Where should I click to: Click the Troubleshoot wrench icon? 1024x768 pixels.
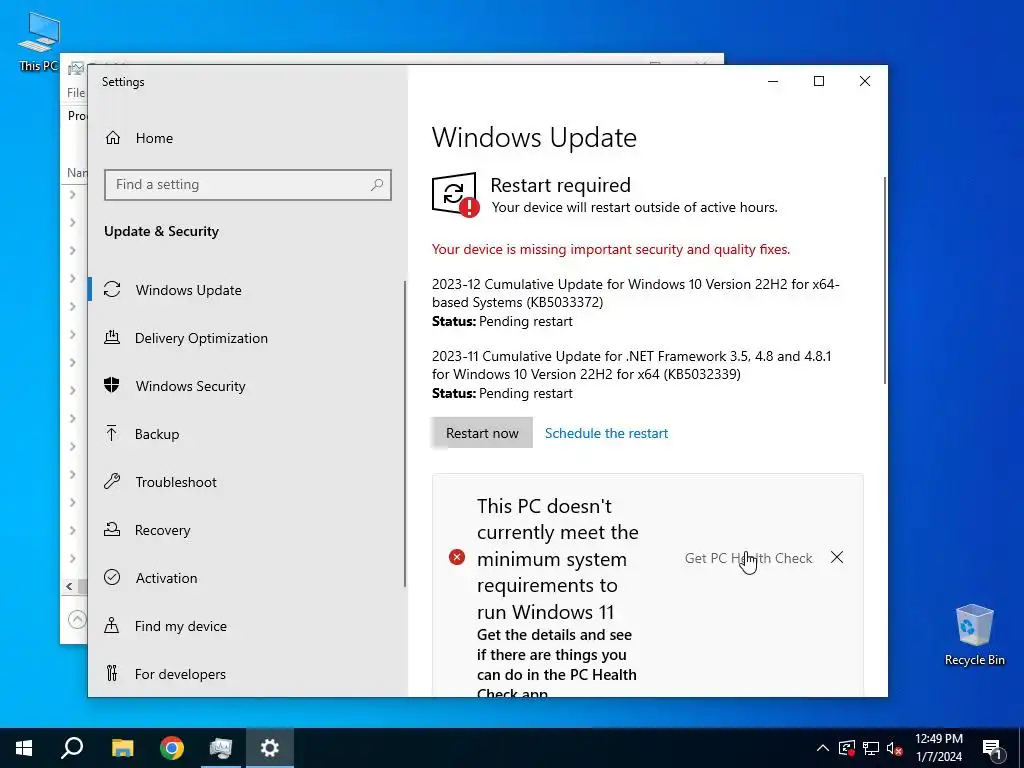point(112,481)
